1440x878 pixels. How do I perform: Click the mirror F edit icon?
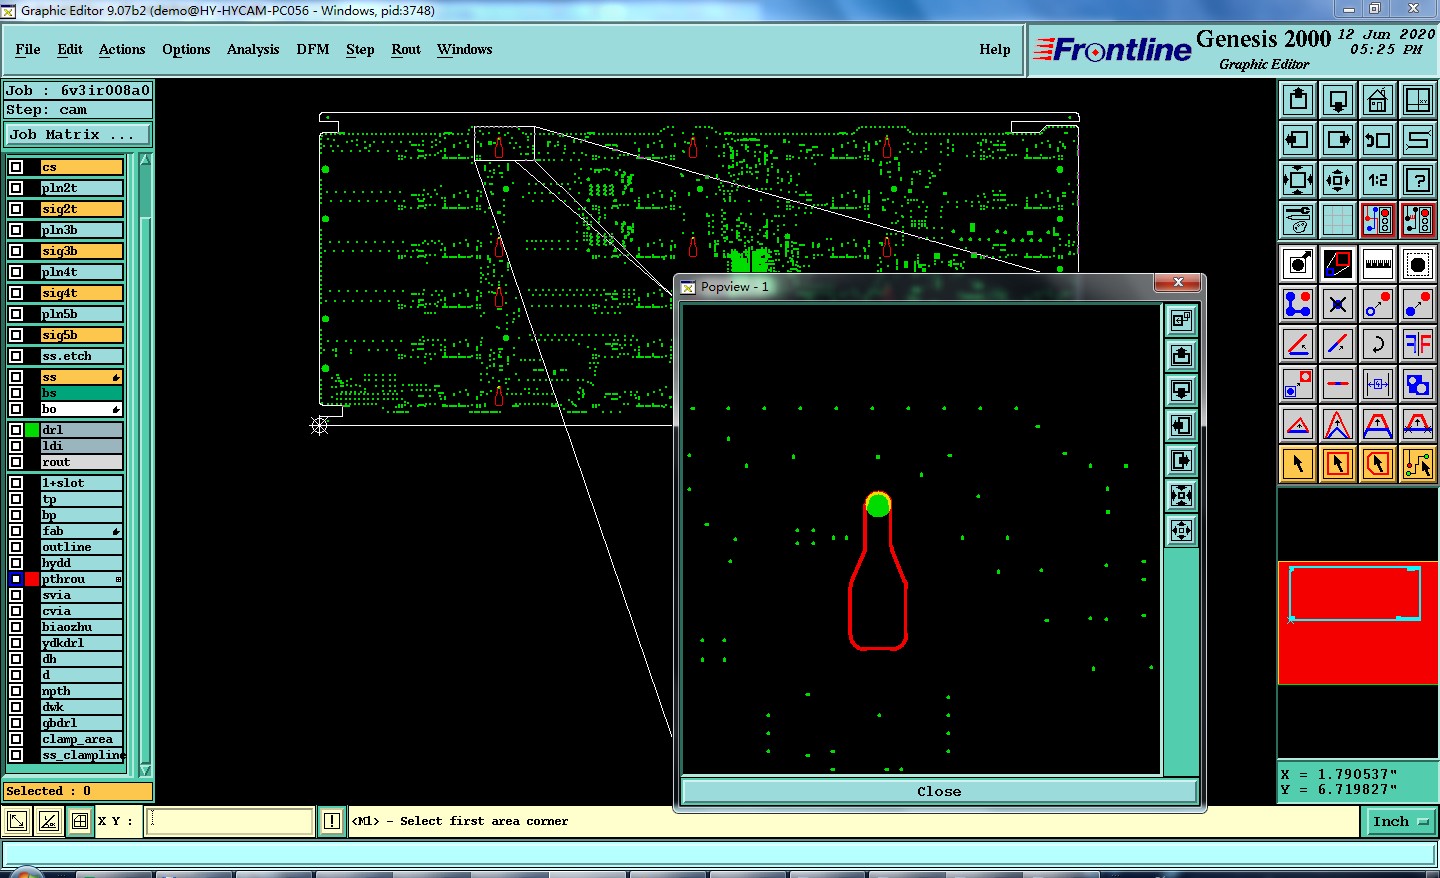click(x=1418, y=344)
